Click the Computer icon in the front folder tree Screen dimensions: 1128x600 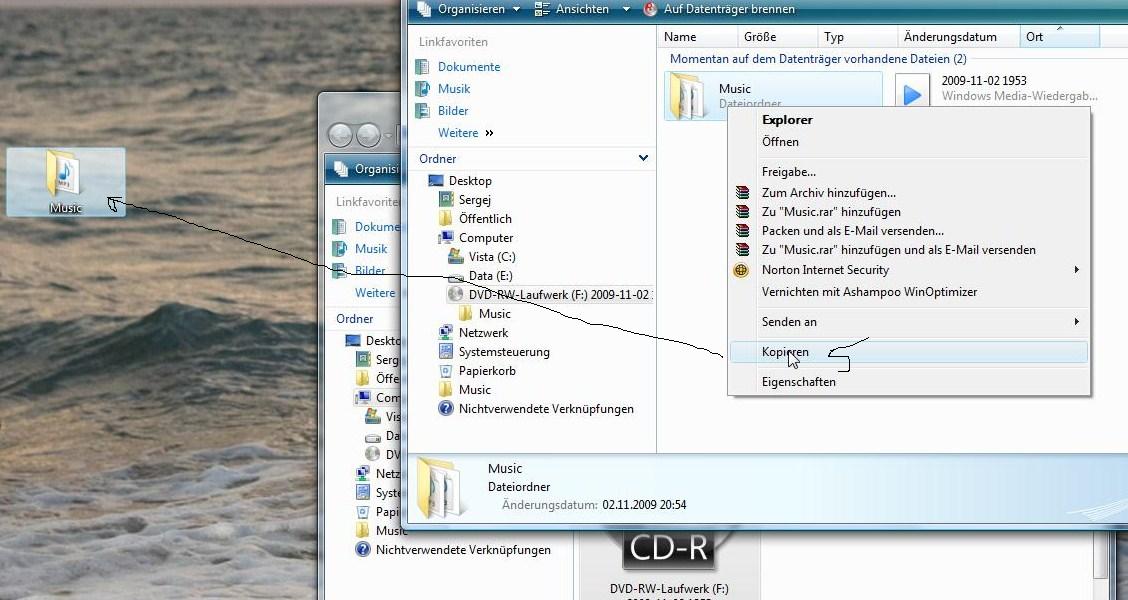446,237
